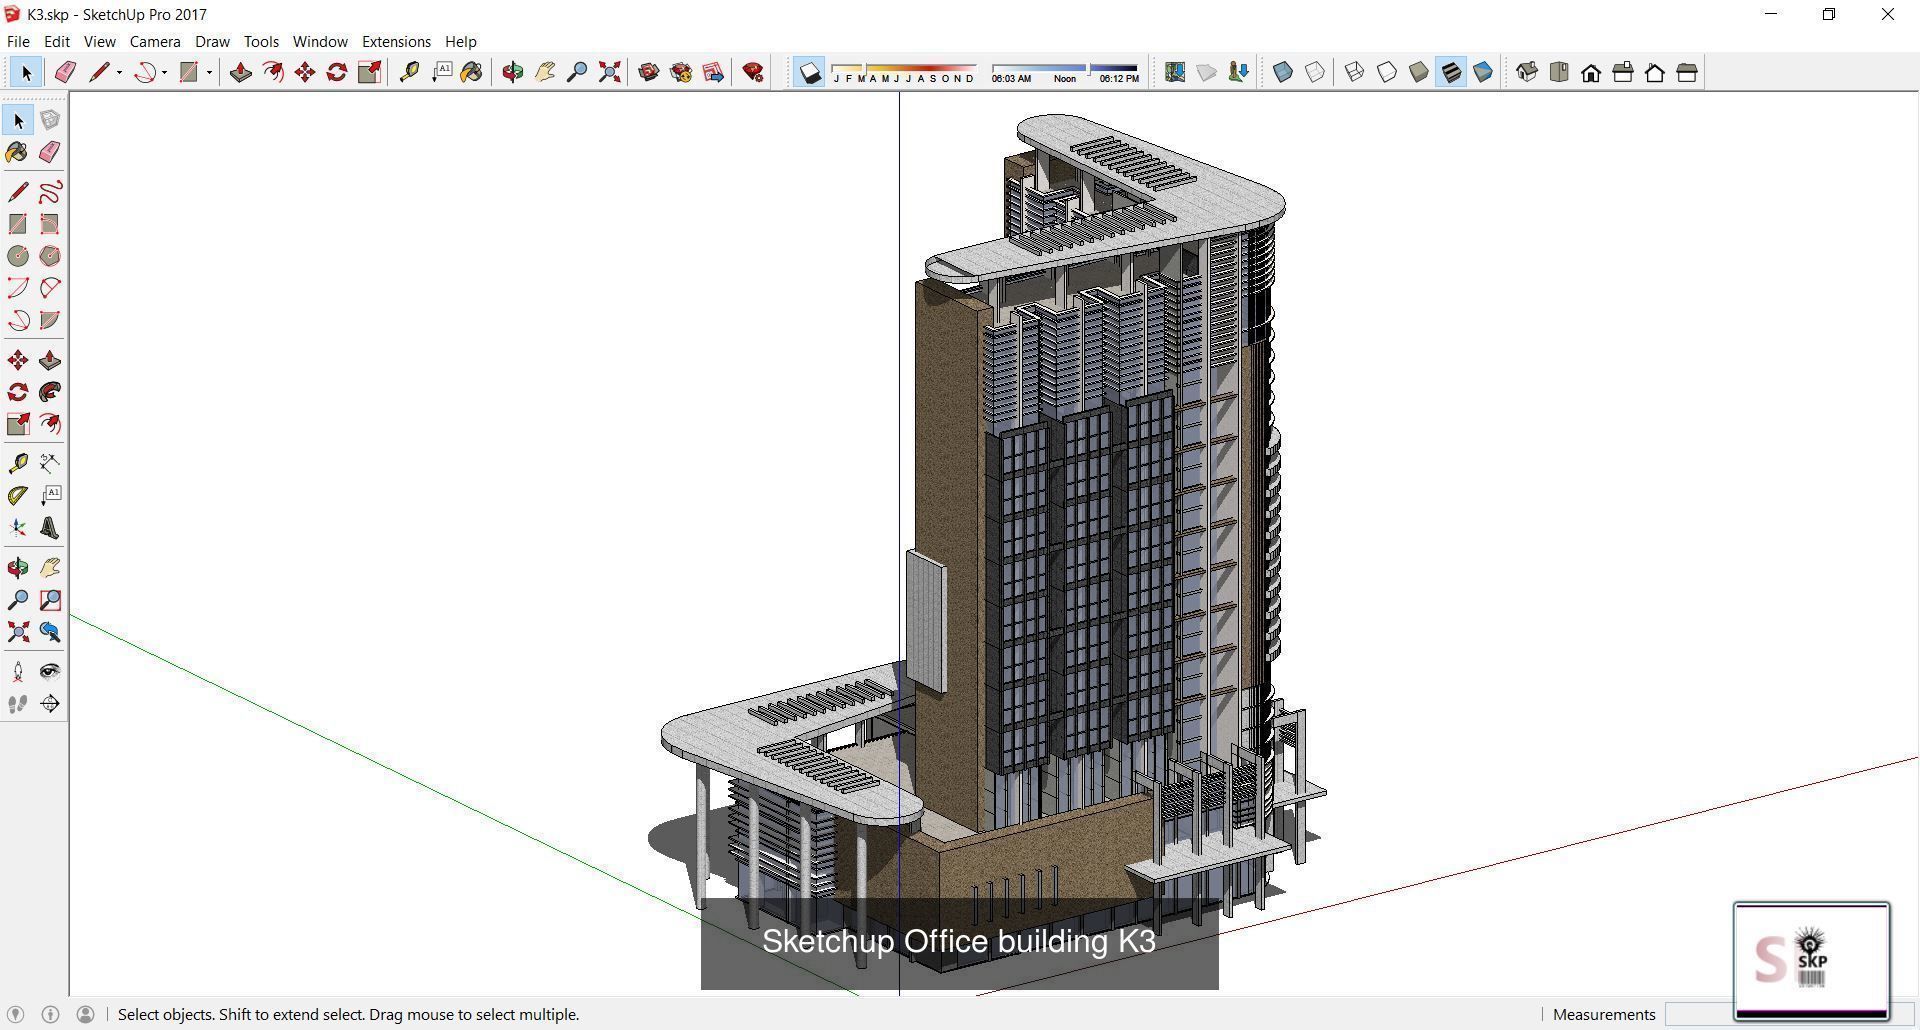Click the model credits status icon
The image size is (1920, 1030).
[x=50, y=1014]
